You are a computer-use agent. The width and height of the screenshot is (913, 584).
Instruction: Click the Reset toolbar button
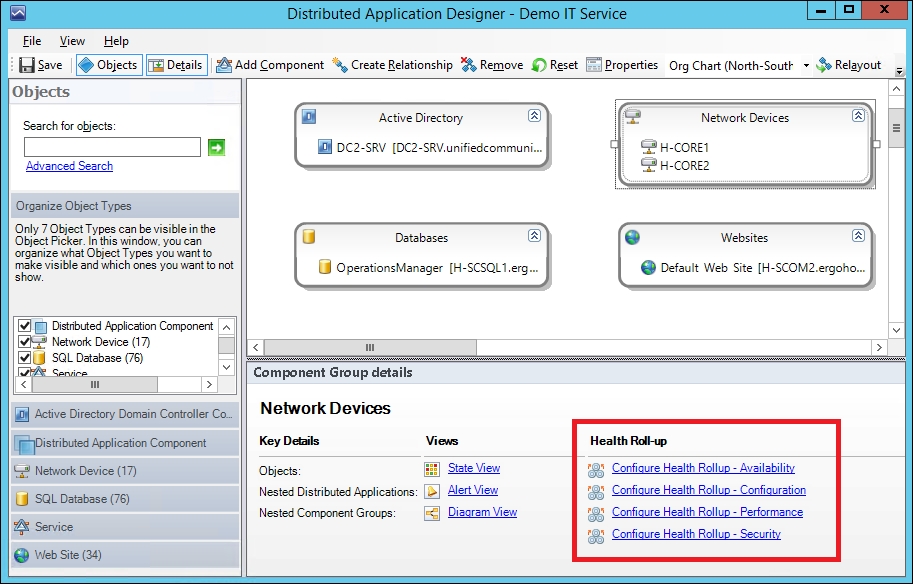[555, 65]
